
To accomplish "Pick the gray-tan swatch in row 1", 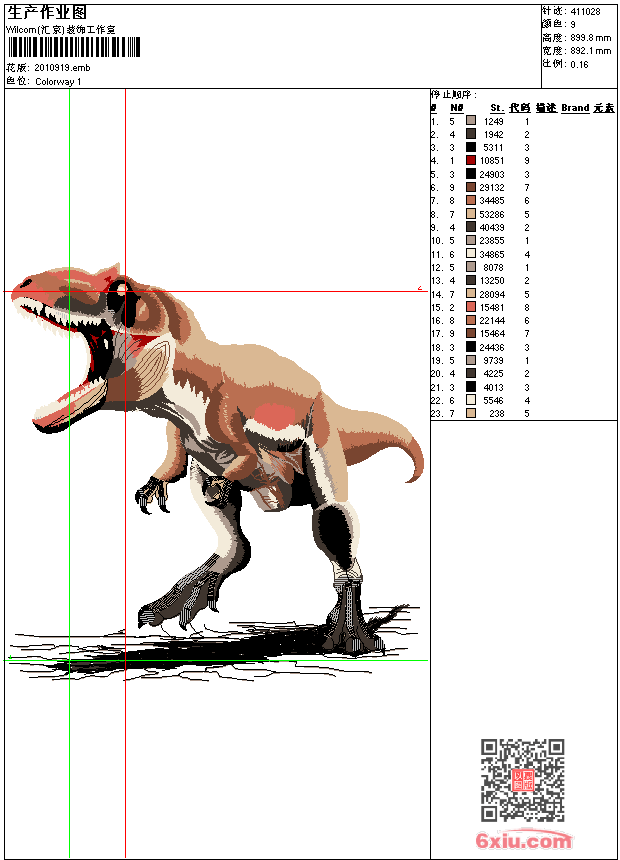I will (x=471, y=120).
